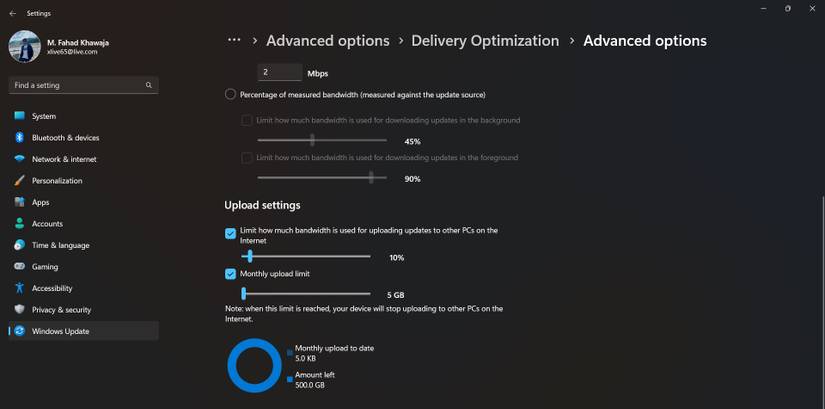The image size is (825, 409).
Task: Select the Network & internet icon
Action: tap(19, 159)
